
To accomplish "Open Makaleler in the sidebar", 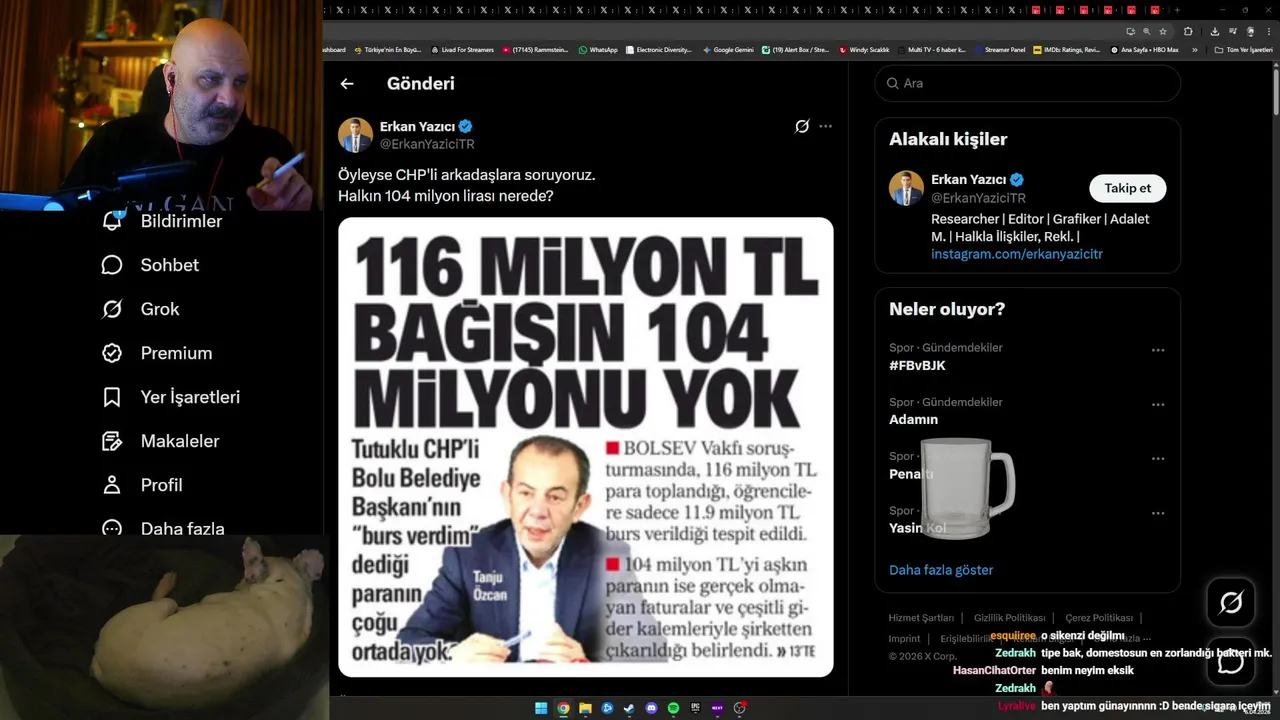I will 161,441.
